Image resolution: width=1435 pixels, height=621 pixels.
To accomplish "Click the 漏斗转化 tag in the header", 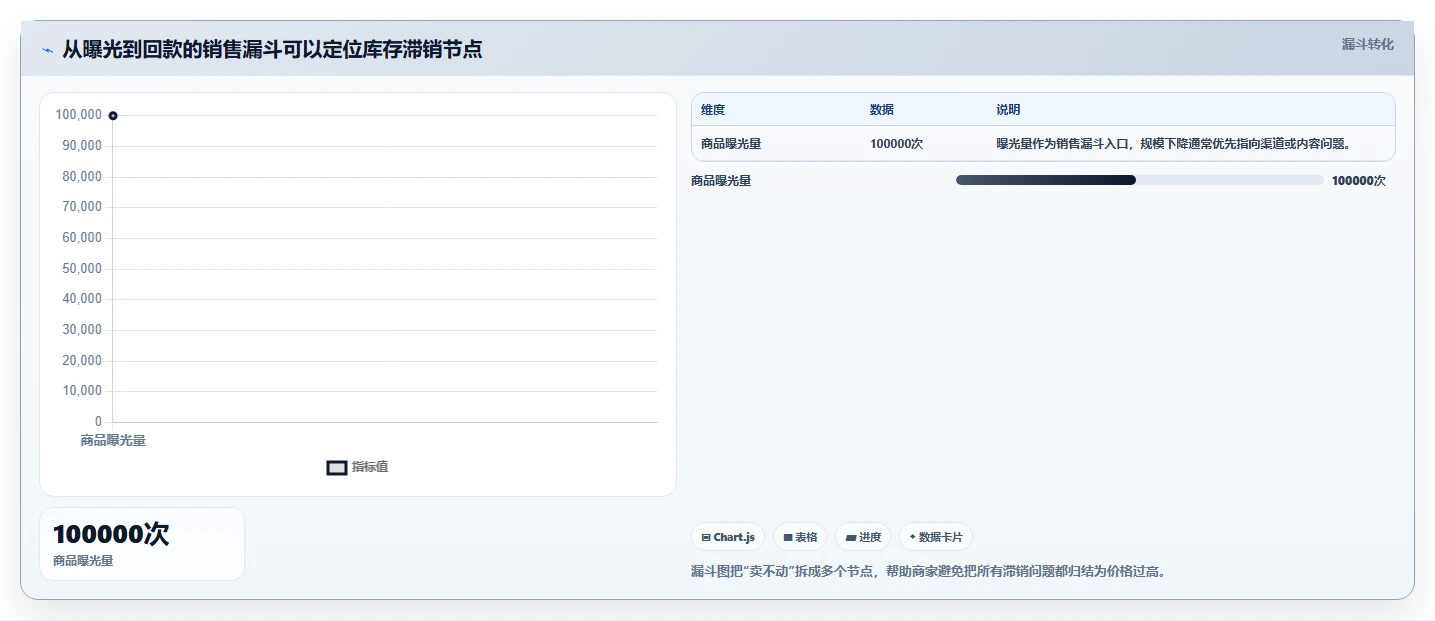I will (1367, 44).
